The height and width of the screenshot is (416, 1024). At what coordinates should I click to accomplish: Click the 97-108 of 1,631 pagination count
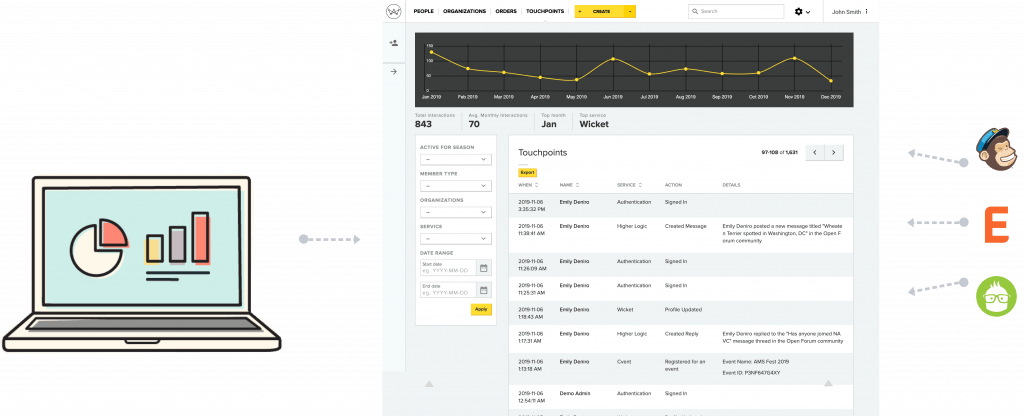780,152
